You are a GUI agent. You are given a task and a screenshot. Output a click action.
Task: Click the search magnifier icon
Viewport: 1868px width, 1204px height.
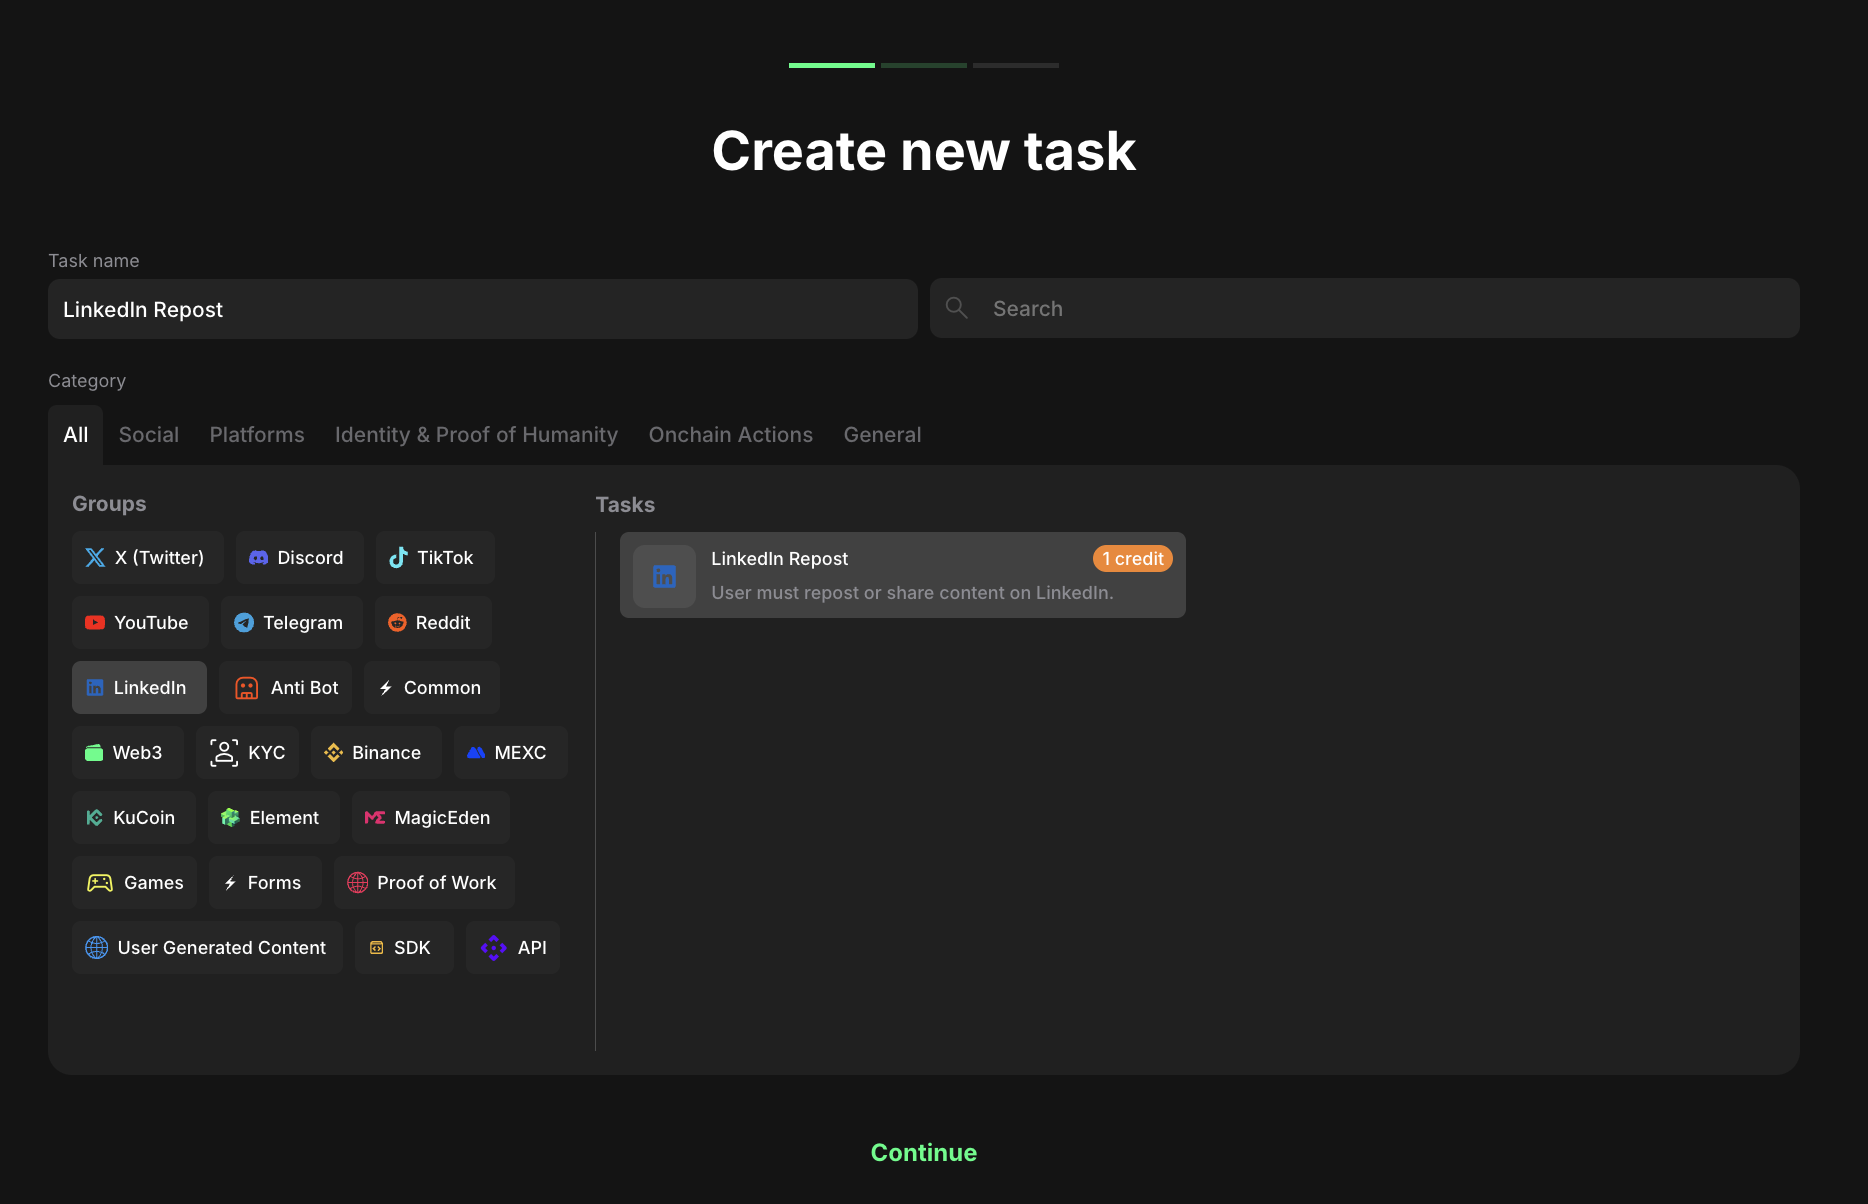[957, 308]
